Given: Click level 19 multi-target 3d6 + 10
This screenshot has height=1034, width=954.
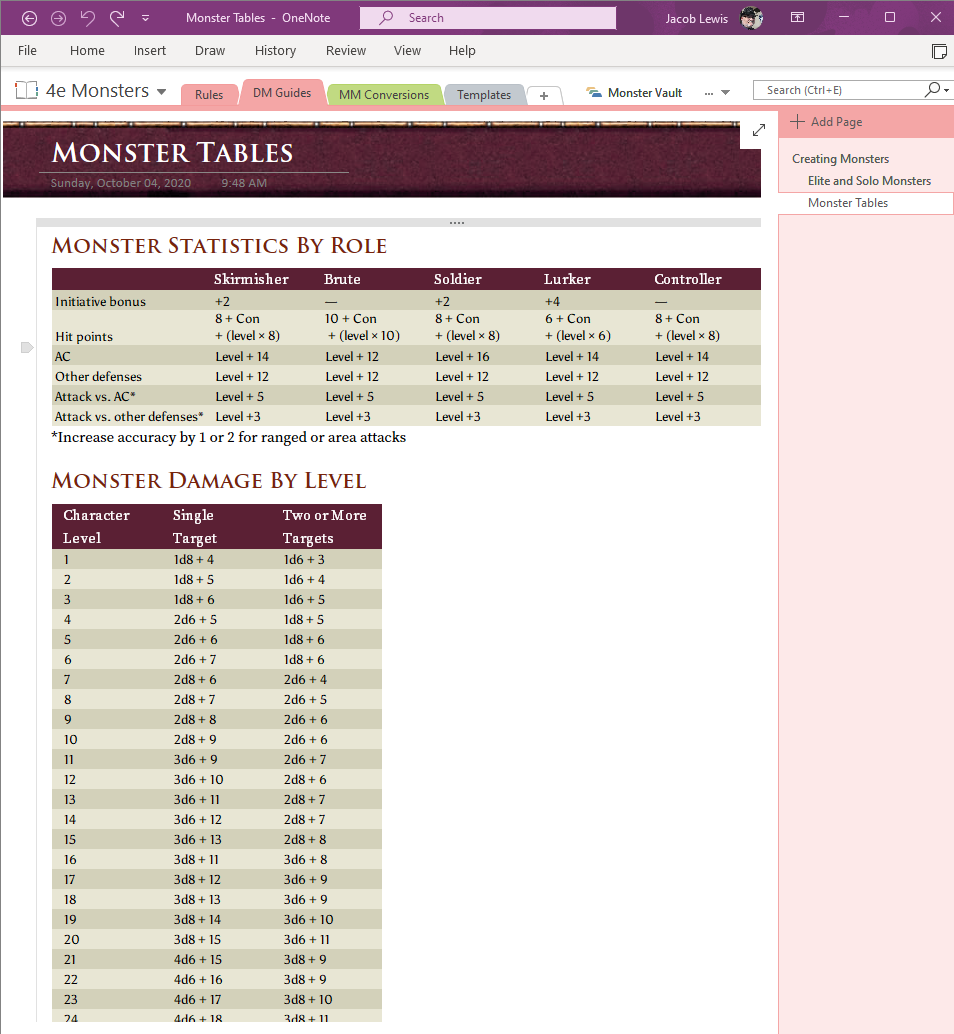Looking at the screenshot, I should coord(309,919).
